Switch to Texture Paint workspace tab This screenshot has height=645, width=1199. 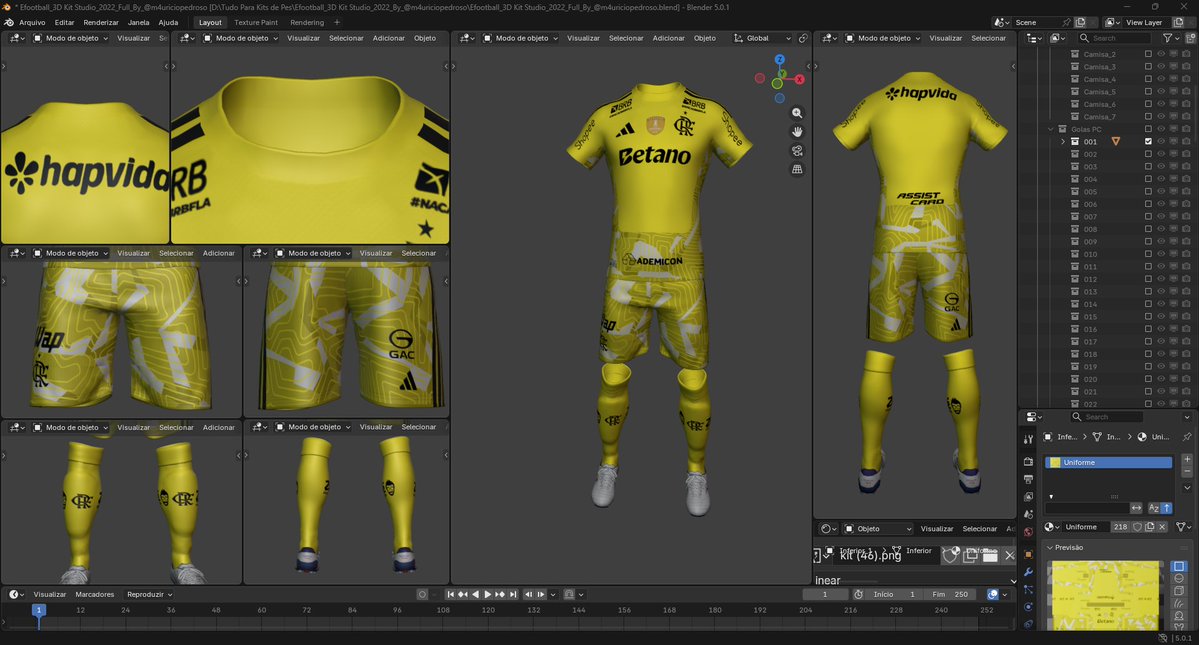[256, 22]
